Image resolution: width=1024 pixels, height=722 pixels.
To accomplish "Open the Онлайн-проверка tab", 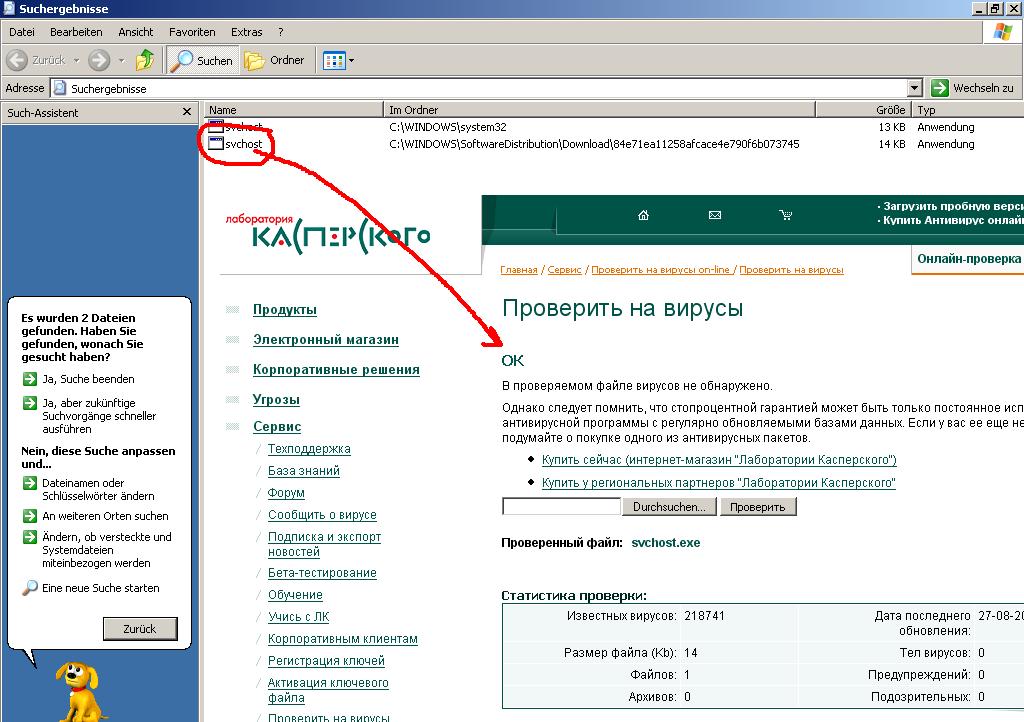I will tap(968, 259).
